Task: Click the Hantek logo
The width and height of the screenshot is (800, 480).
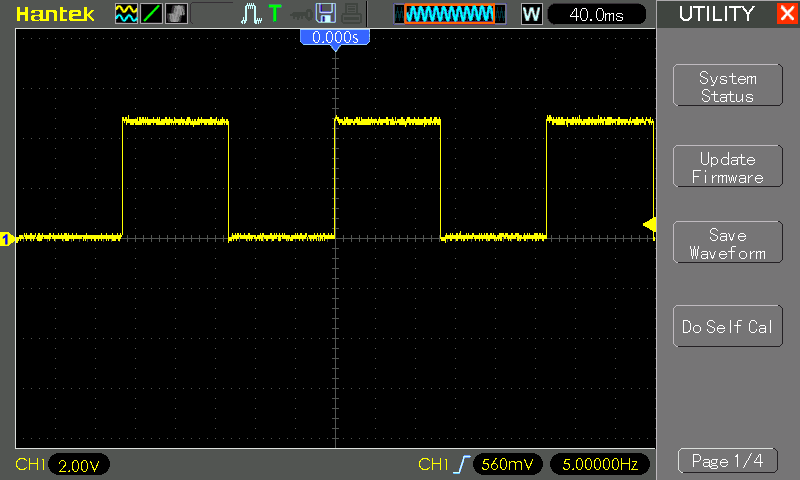Action: pos(55,14)
